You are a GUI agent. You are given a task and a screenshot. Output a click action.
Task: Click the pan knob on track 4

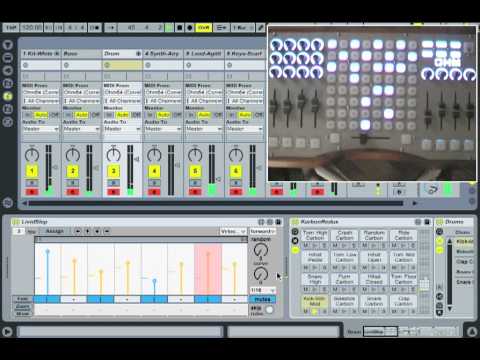coord(154,155)
